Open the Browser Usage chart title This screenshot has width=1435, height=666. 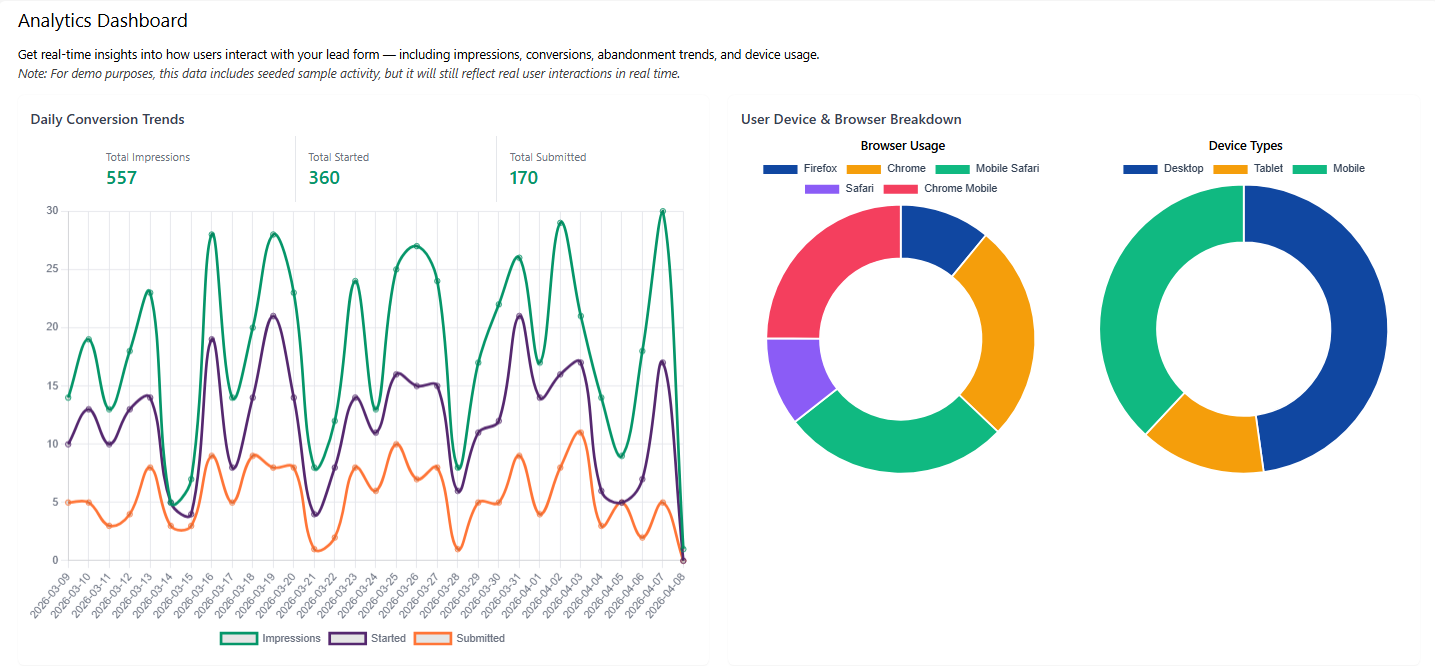coord(902,145)
